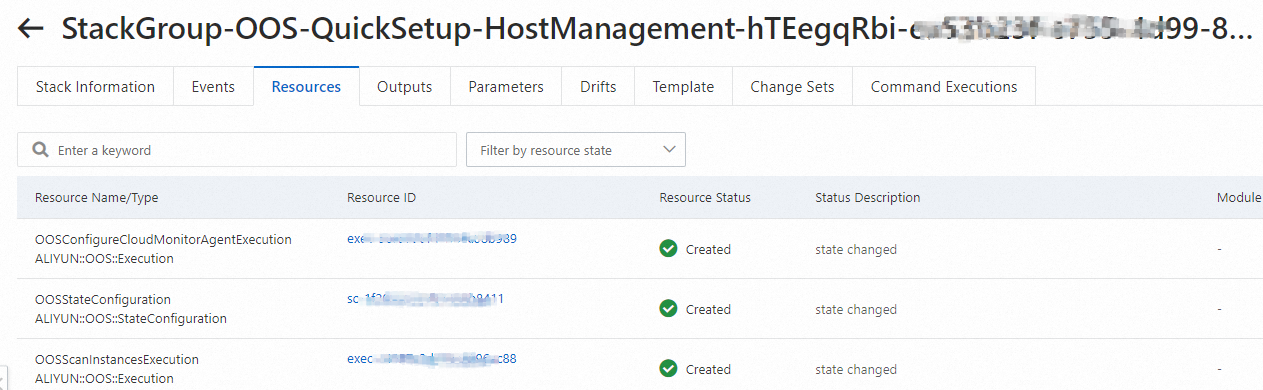
Task: Click the search magnifier icon
Action: [x=41, y=150]
